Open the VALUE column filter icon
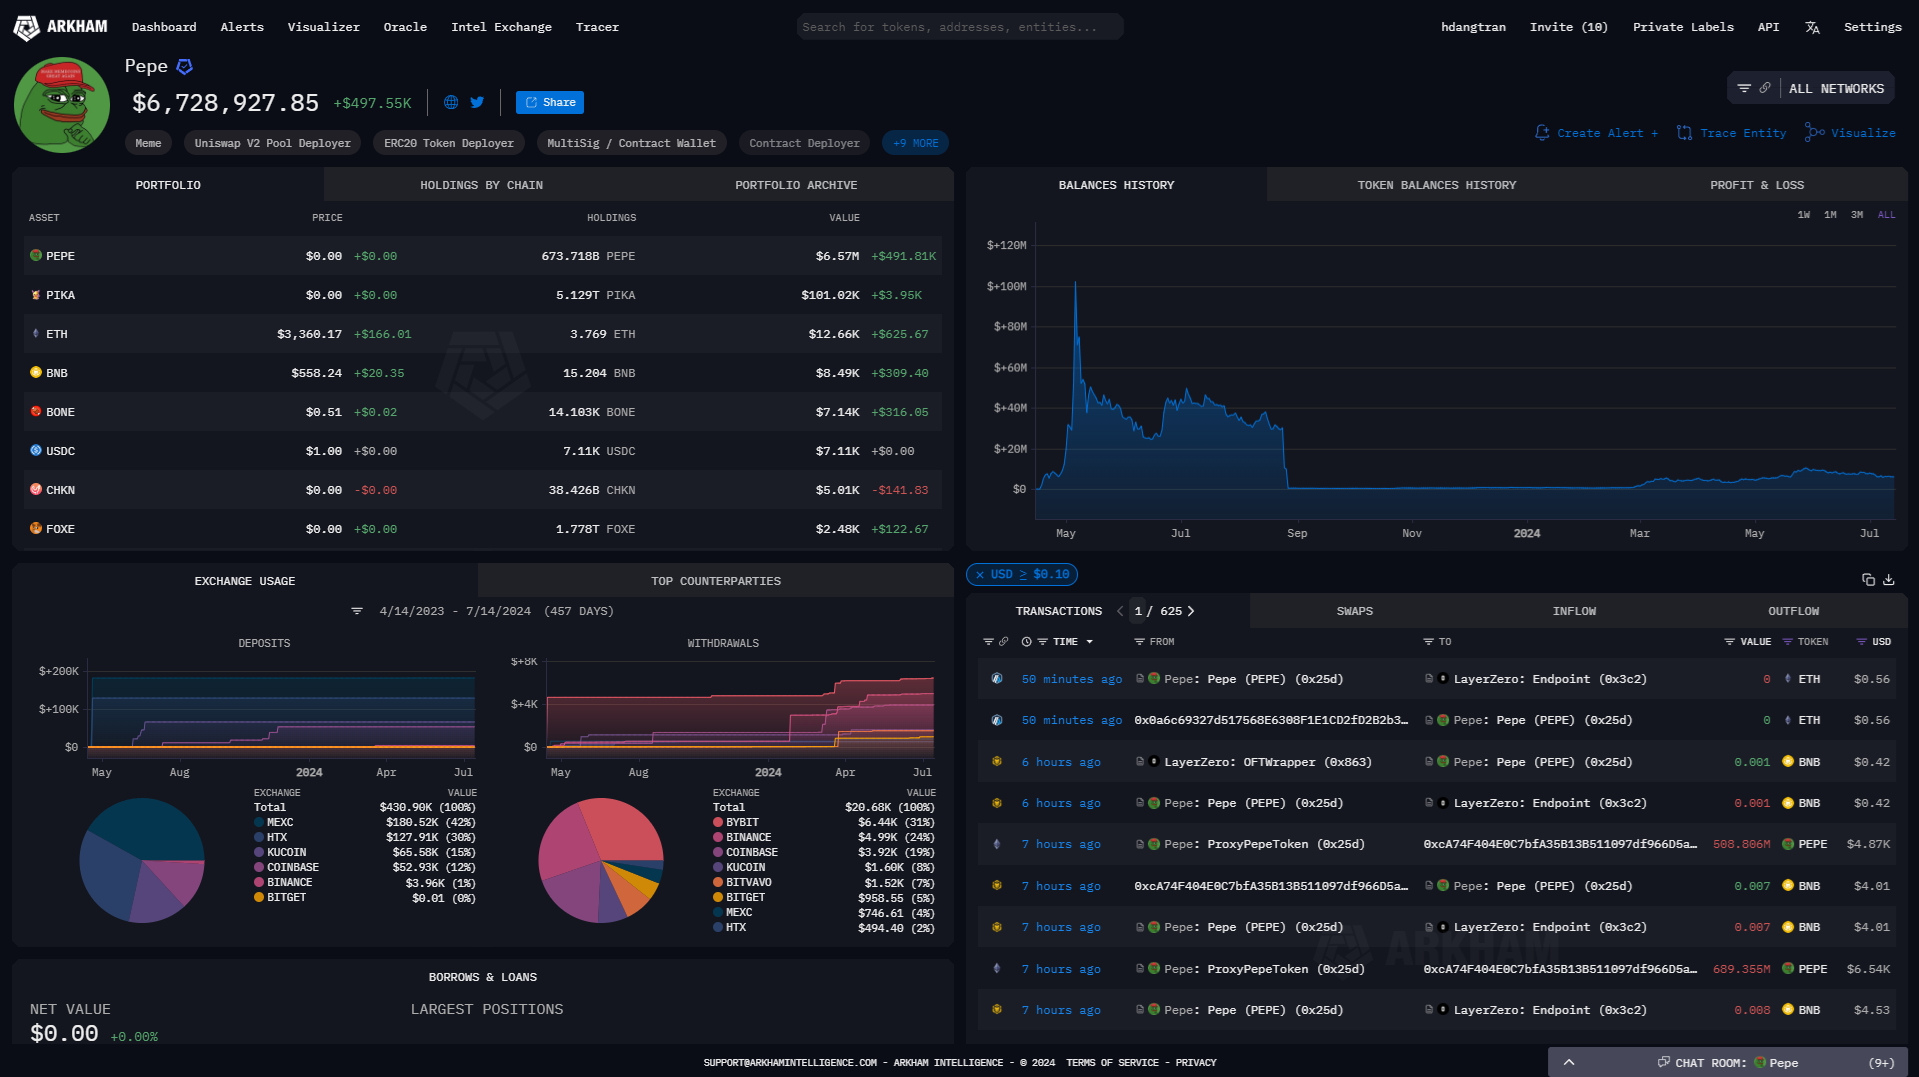 point(1729,642)
